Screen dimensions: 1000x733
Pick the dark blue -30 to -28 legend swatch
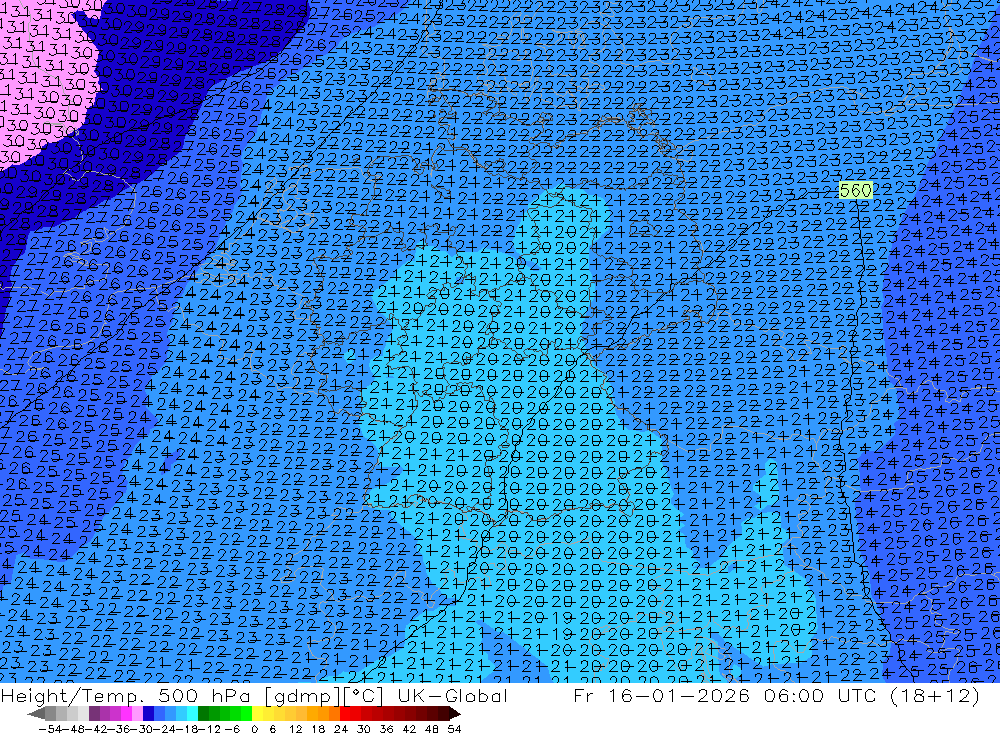148,713
